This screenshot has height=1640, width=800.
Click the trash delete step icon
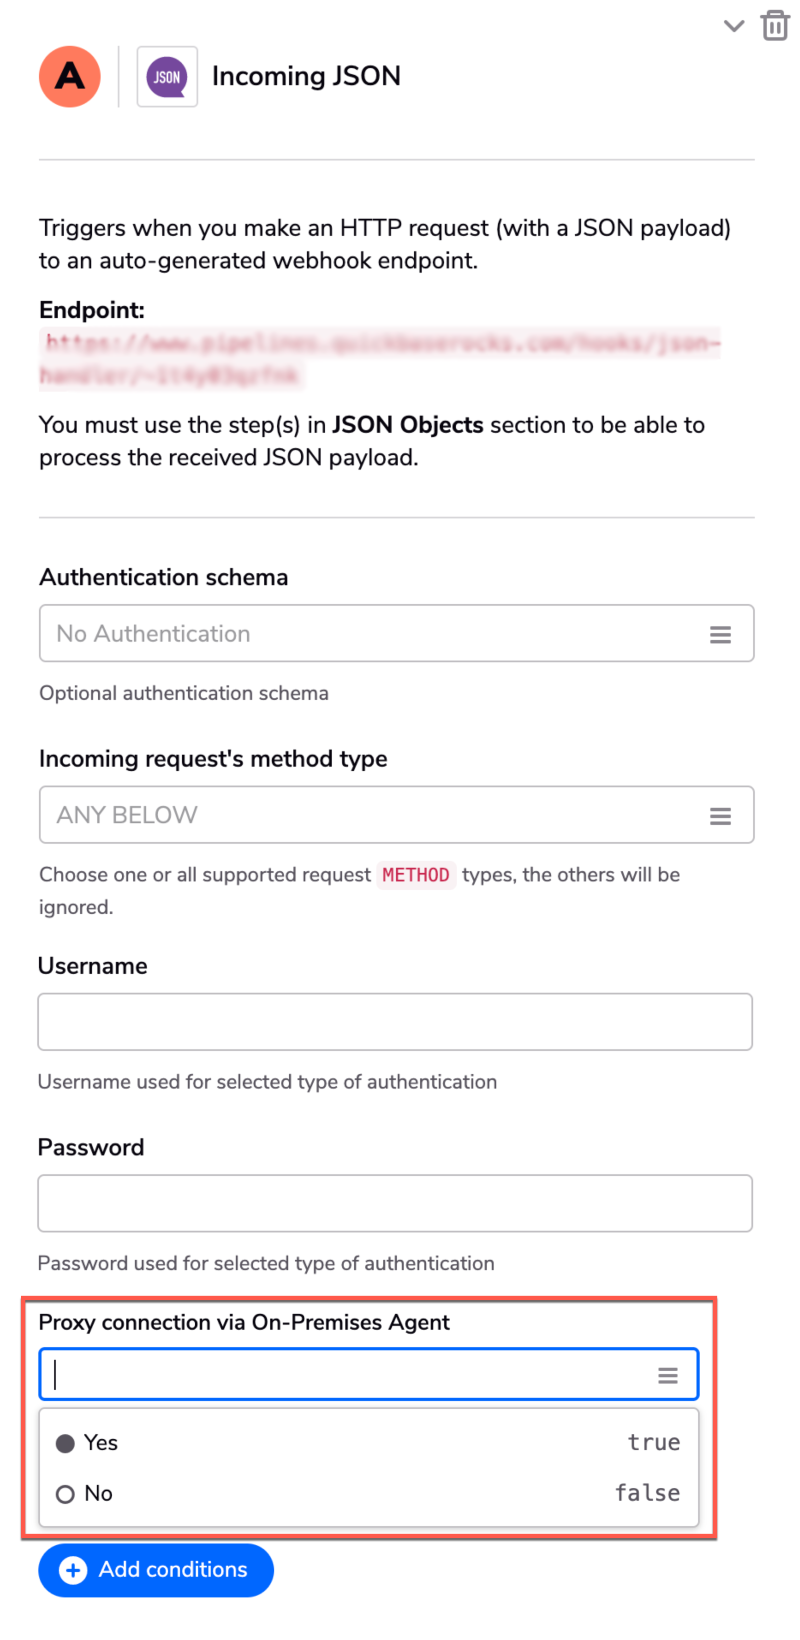pyautogui.click(x=775, y=25)
